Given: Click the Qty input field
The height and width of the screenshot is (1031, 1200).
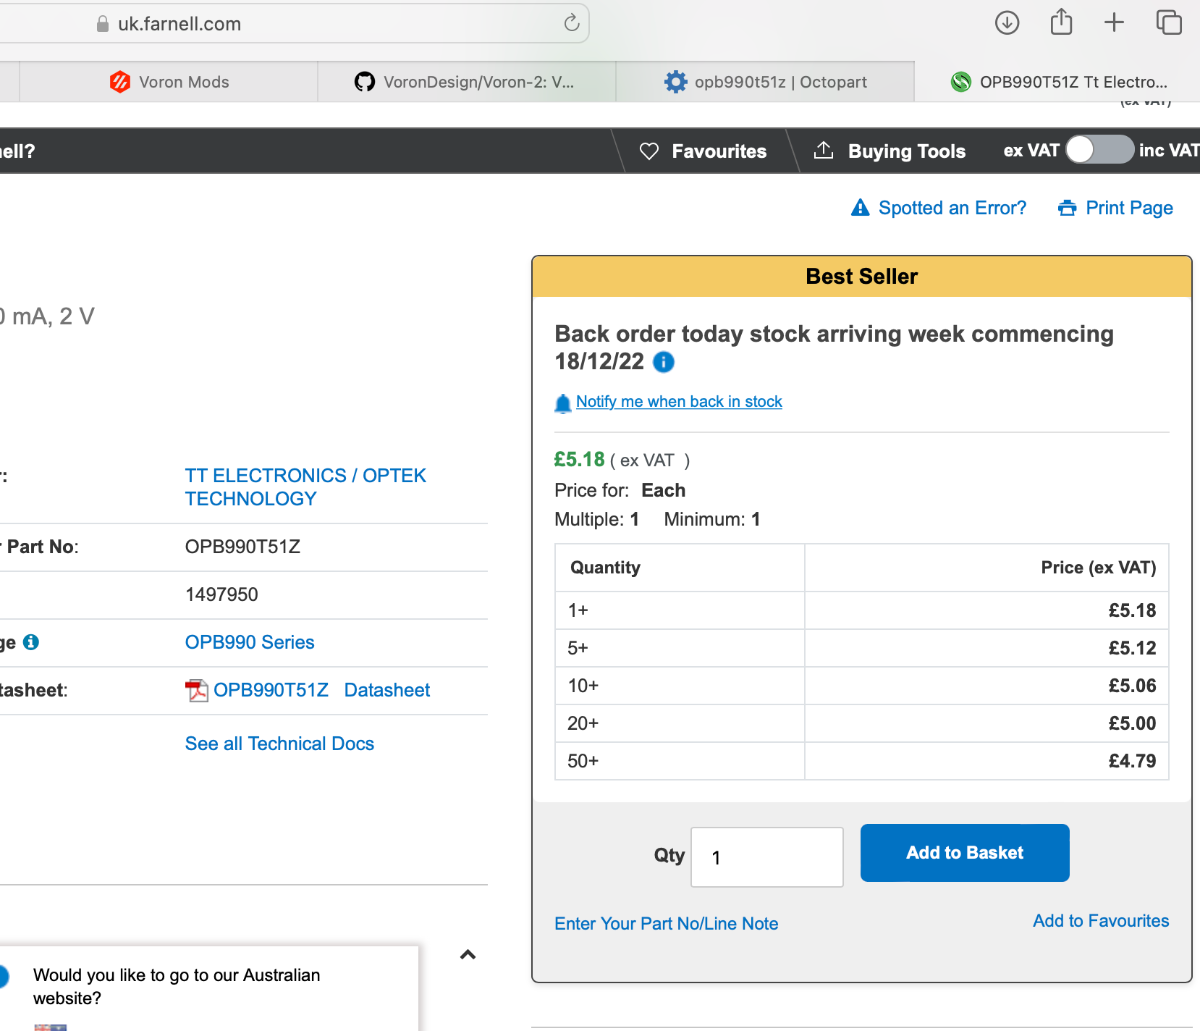Looking at the screenshot, I should tap(767, 857).
